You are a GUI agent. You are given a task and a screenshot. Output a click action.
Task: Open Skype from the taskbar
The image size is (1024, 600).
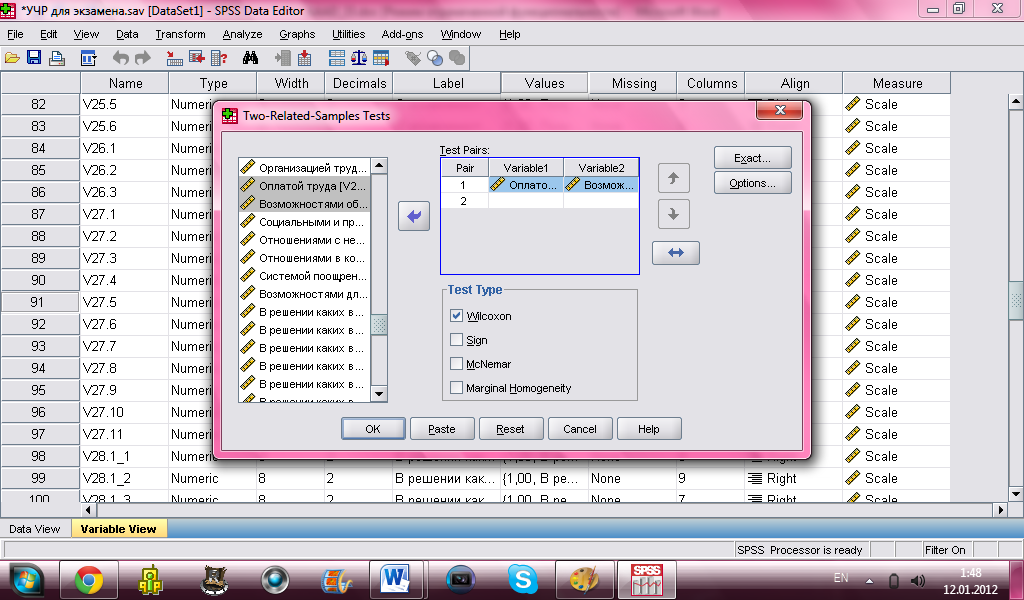click(523, 580)
